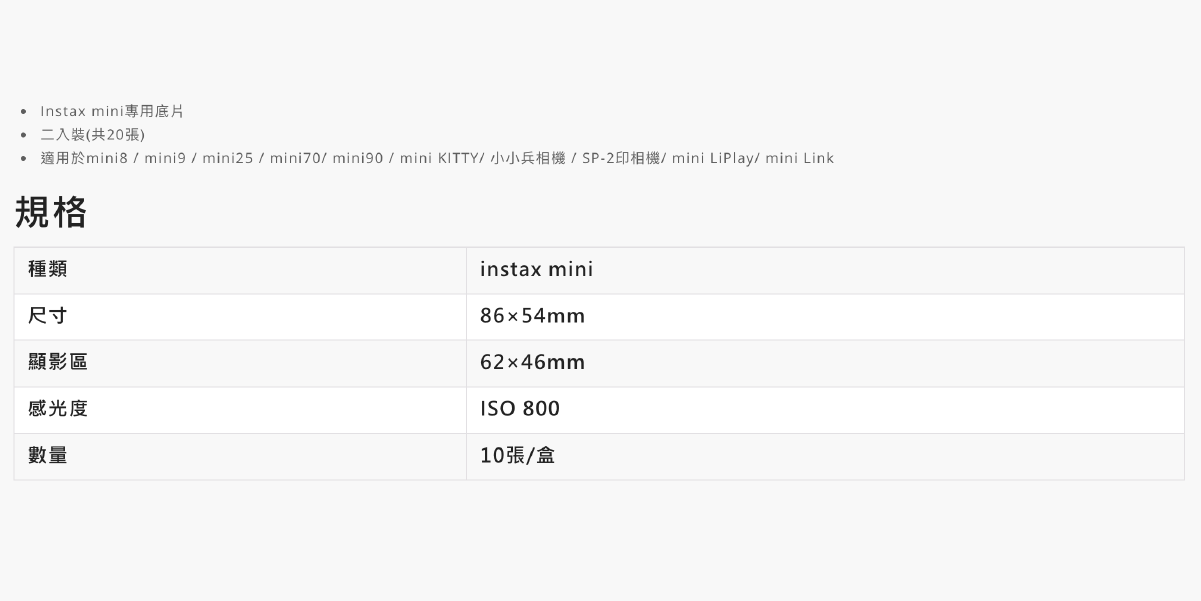
Task: Select the 二入裝(共20張) list item
Action: pyautogui.click(x=92, y=134)
